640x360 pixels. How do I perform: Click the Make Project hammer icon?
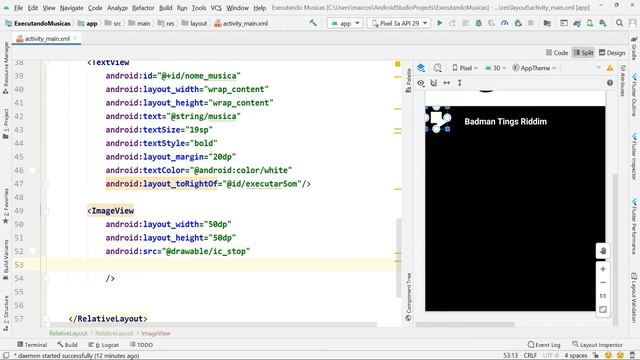(313, 23)
